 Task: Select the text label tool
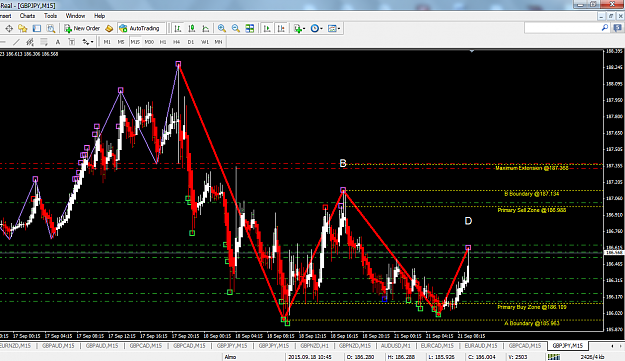72,42
